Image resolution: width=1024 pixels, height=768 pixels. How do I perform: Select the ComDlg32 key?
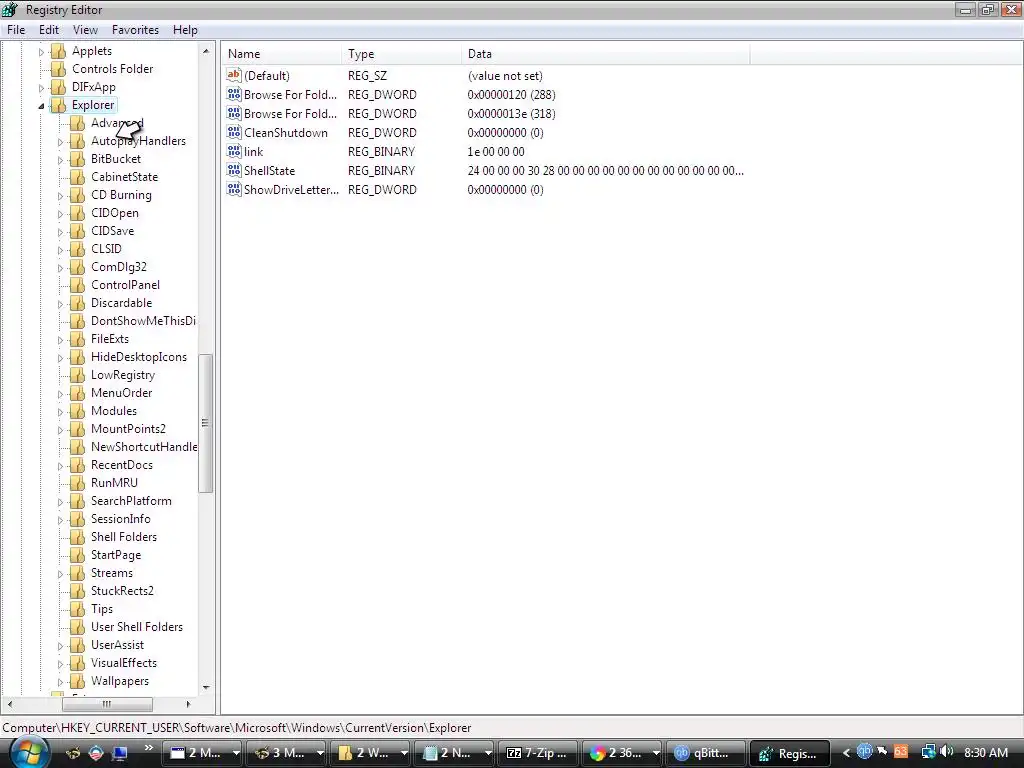(x=119, y=267)
